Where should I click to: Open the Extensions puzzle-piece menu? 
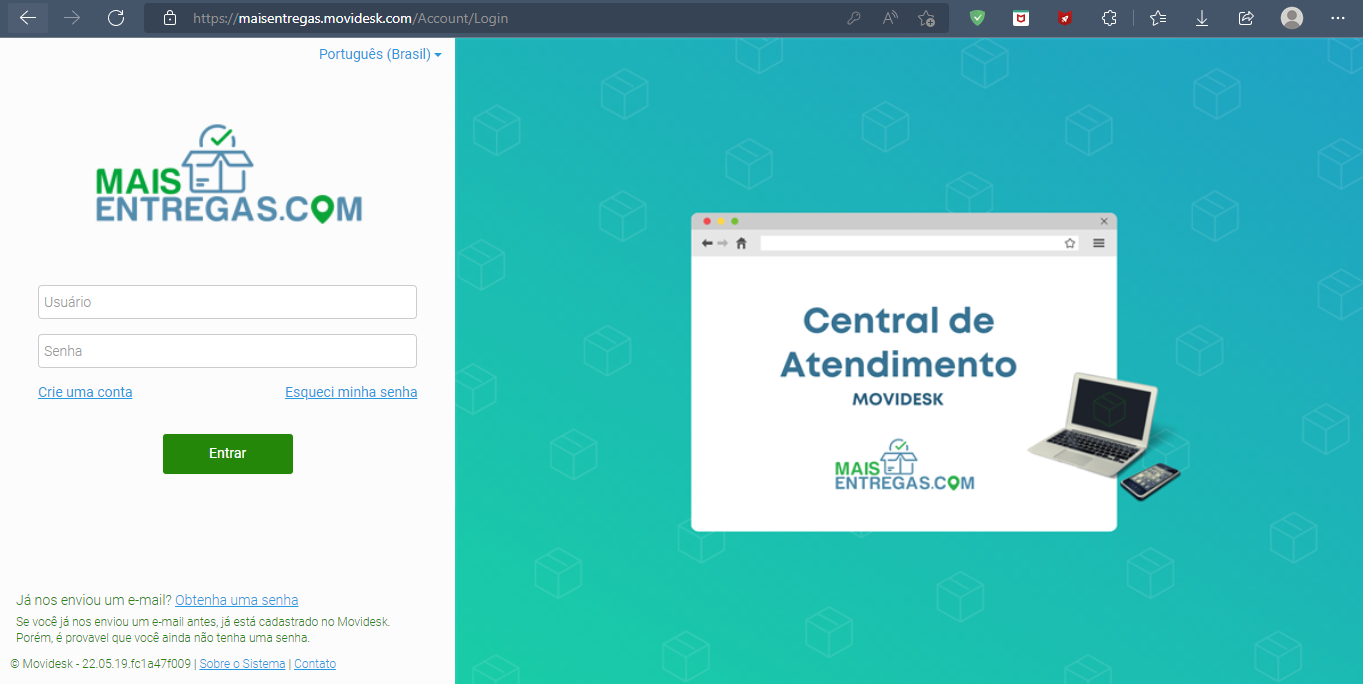[x=1109, y=18]
